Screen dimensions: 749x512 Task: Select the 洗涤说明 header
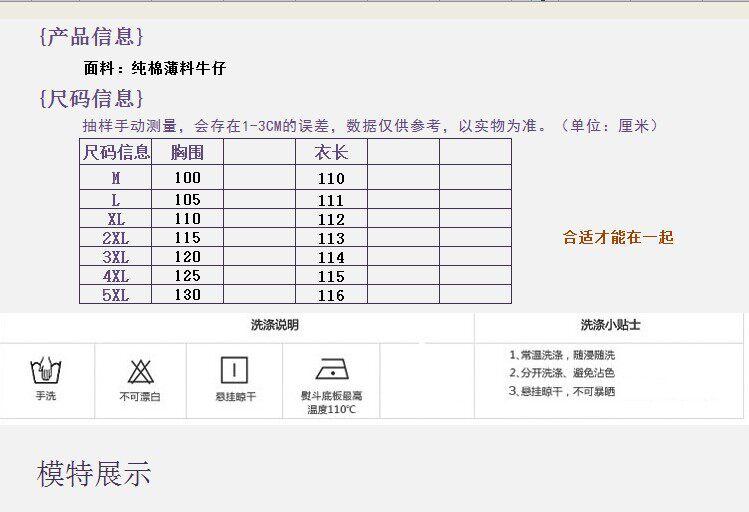(x=274, y=326)
